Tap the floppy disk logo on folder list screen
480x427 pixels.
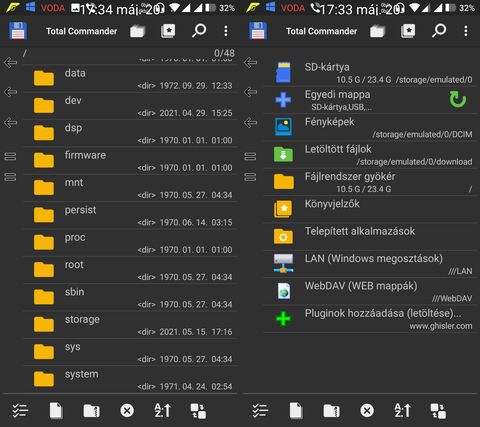18,31
